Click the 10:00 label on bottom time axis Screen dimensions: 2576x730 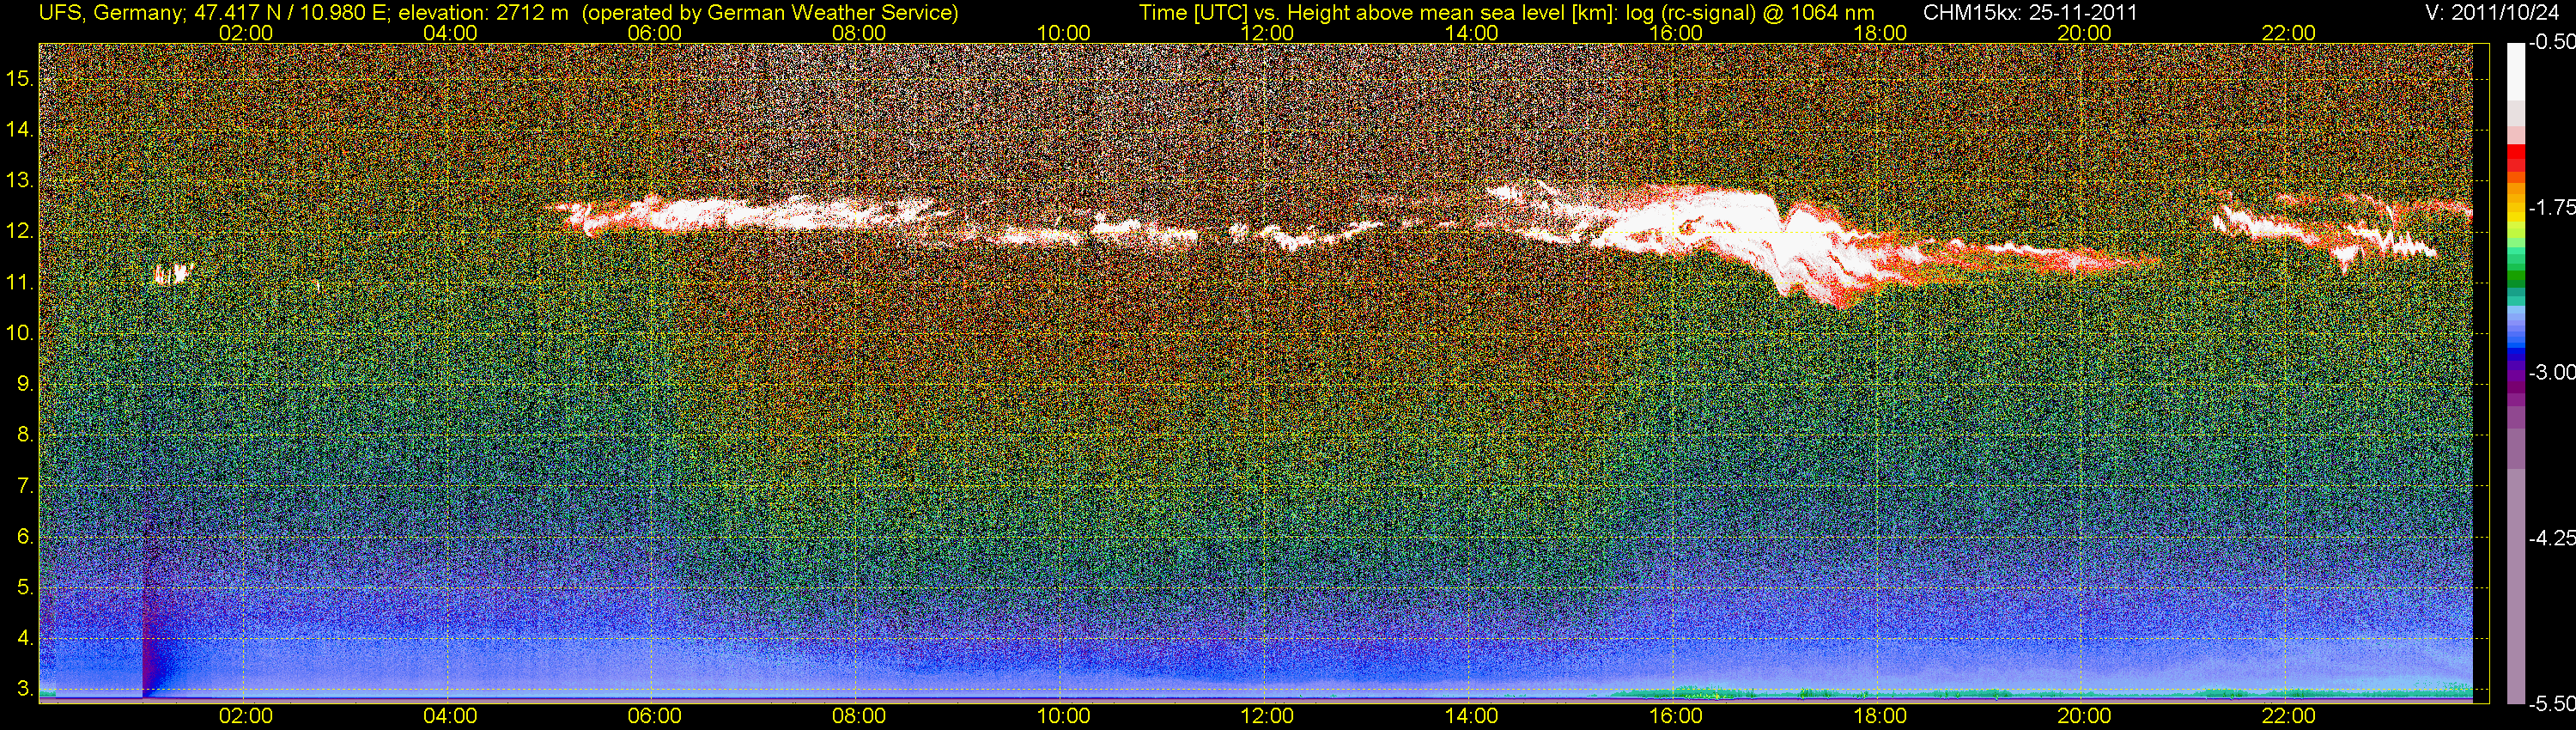(1063, 716)
